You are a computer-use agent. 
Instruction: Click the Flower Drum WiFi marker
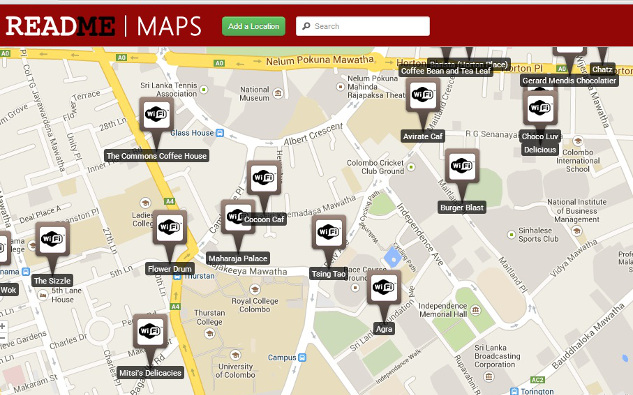click(170, 228)
